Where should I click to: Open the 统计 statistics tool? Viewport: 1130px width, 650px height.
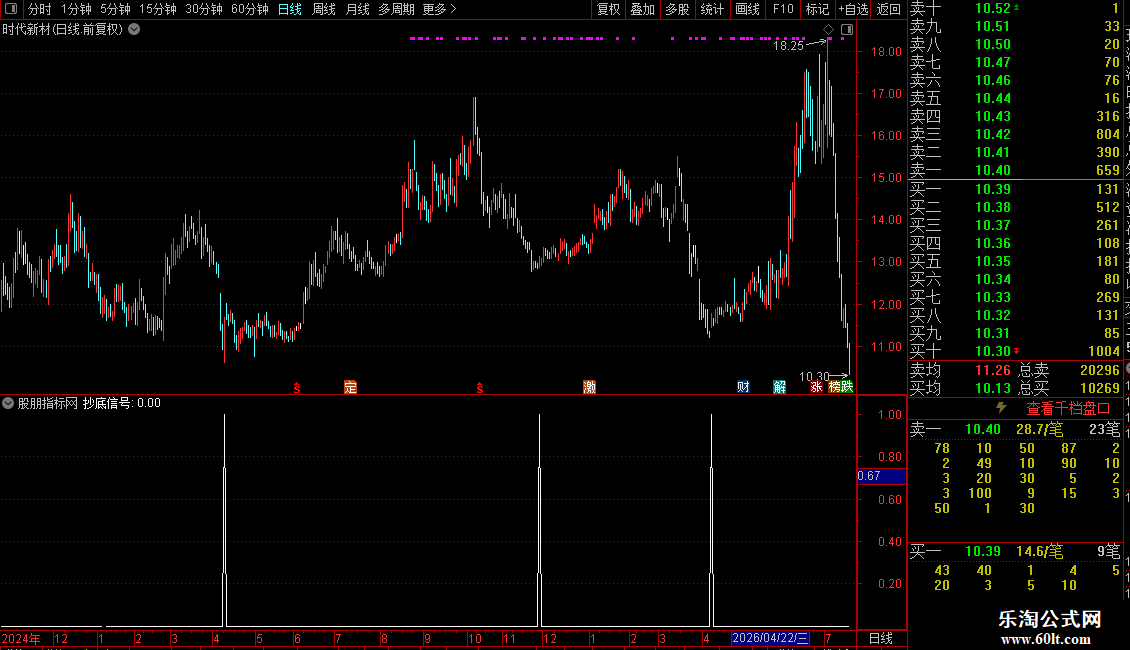(x=712, y=9)
